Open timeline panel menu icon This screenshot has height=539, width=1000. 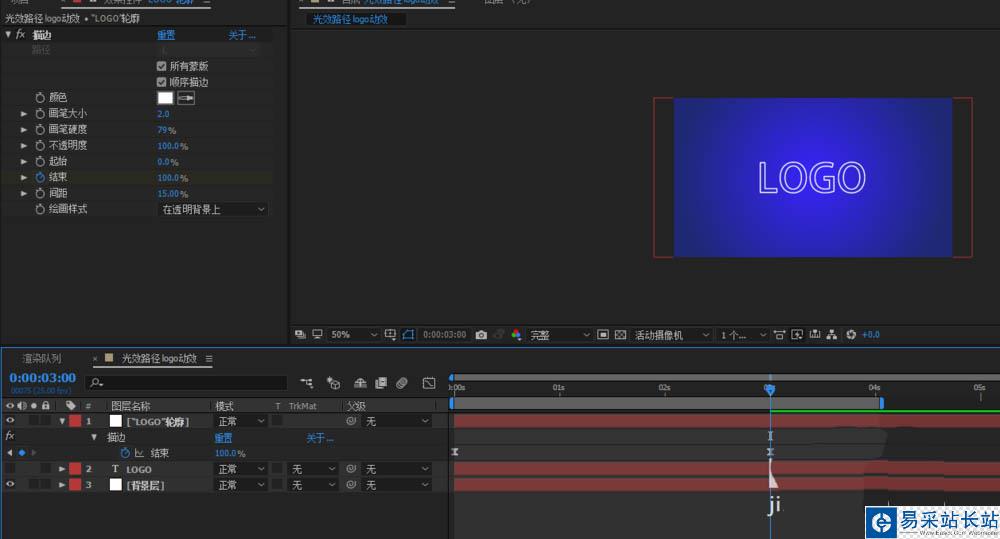click(209, 358)
